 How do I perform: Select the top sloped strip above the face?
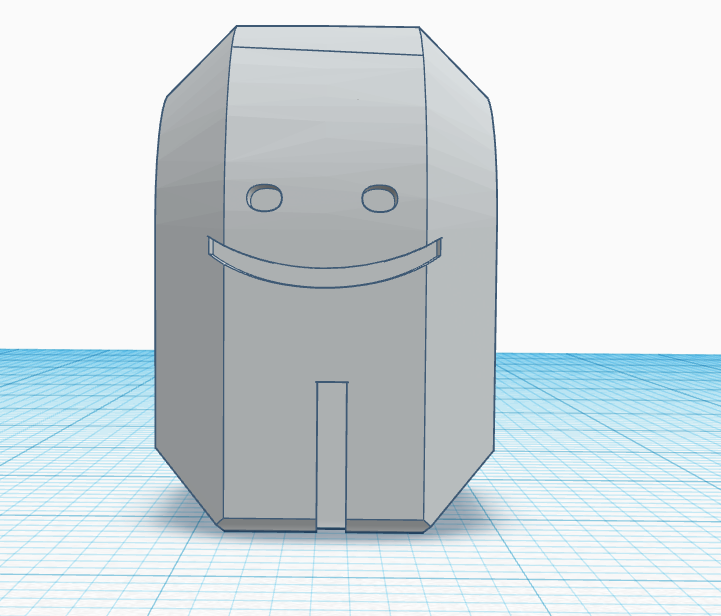(x=327, y=40)
